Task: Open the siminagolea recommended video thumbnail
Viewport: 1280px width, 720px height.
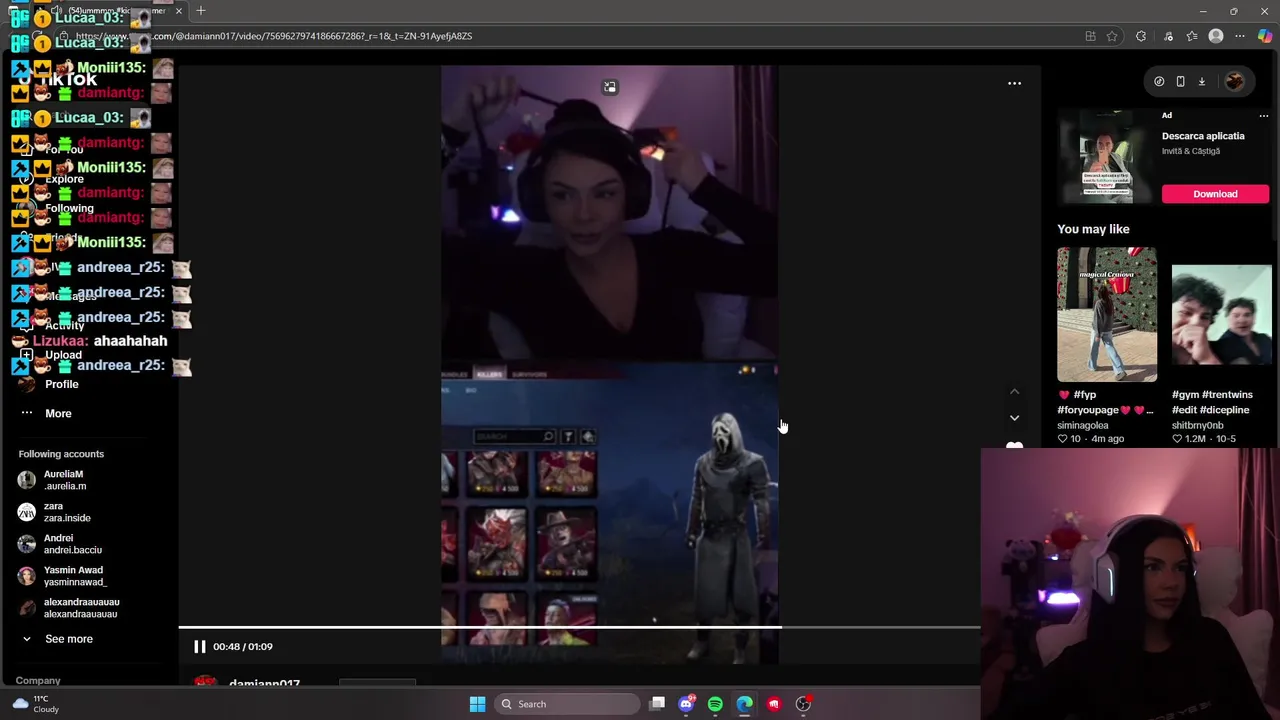Action: [1107, 315]
